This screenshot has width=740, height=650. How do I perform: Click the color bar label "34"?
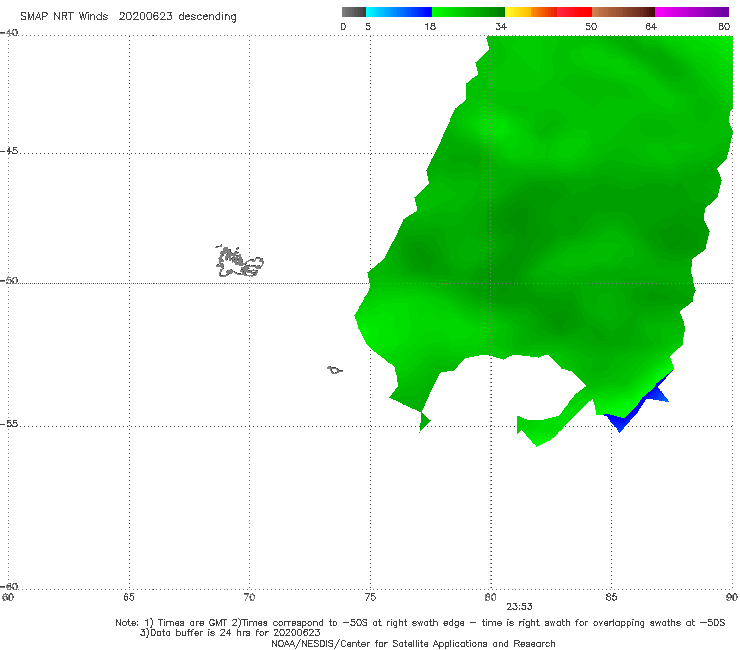pyautogui.click(x=501, y=26)
